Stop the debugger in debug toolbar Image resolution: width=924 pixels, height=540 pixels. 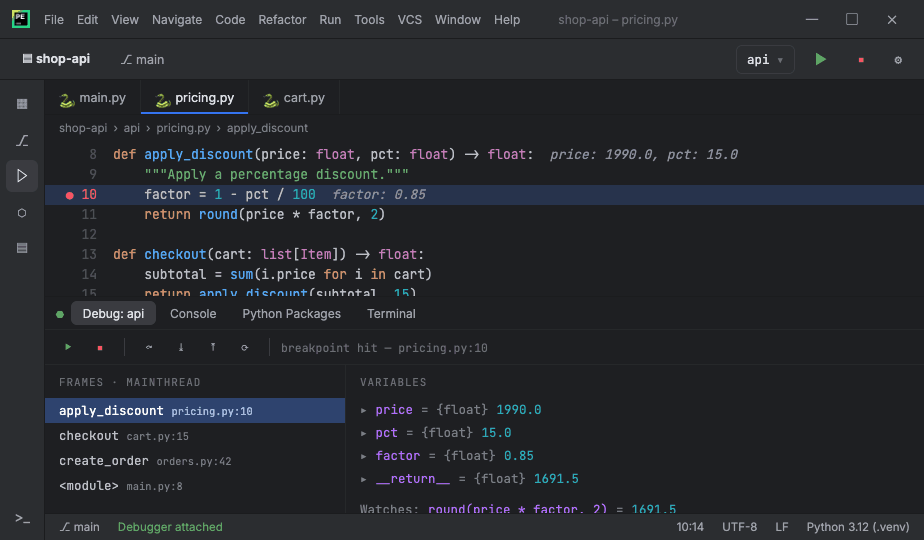[x=100, y=348]
